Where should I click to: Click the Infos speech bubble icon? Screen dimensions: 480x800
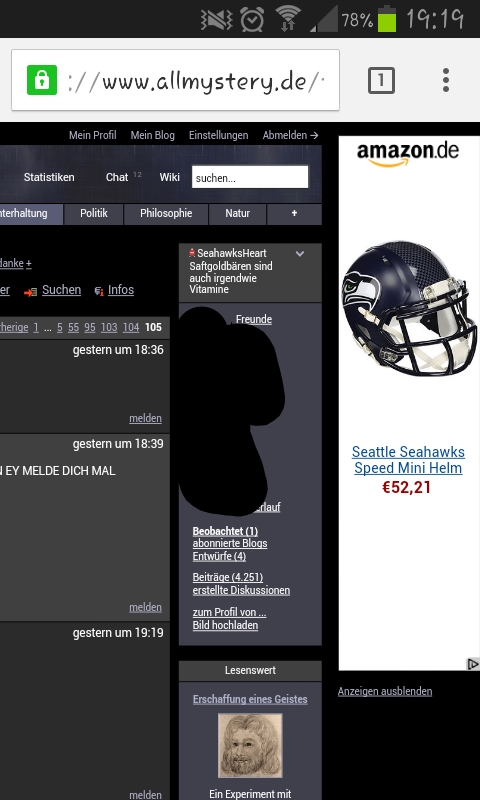coord(99,291)
